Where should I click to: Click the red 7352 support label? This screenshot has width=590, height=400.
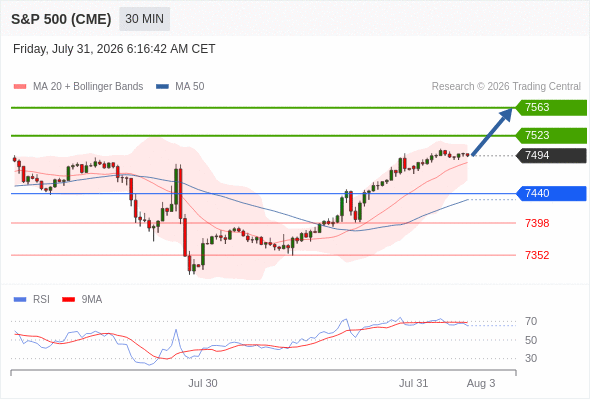[537, 255]
